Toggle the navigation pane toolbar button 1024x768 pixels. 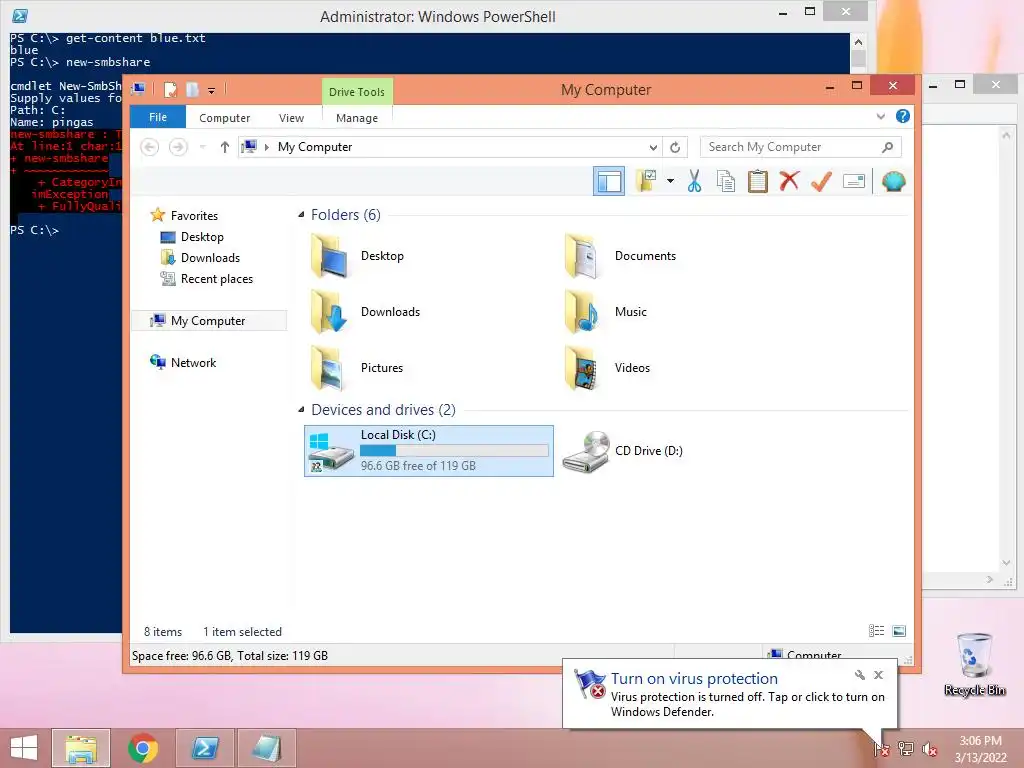pos(609,181)
